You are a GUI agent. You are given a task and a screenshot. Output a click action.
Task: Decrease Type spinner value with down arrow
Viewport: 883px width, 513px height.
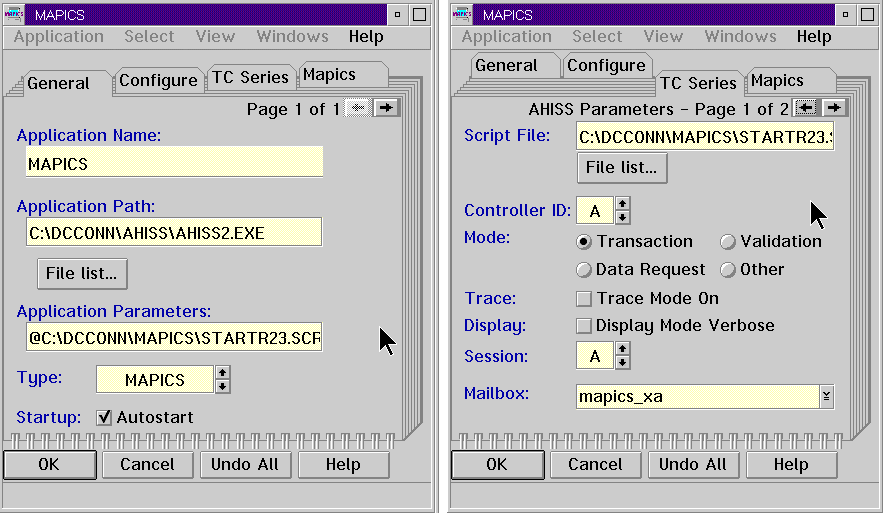(x=222, y=386)
